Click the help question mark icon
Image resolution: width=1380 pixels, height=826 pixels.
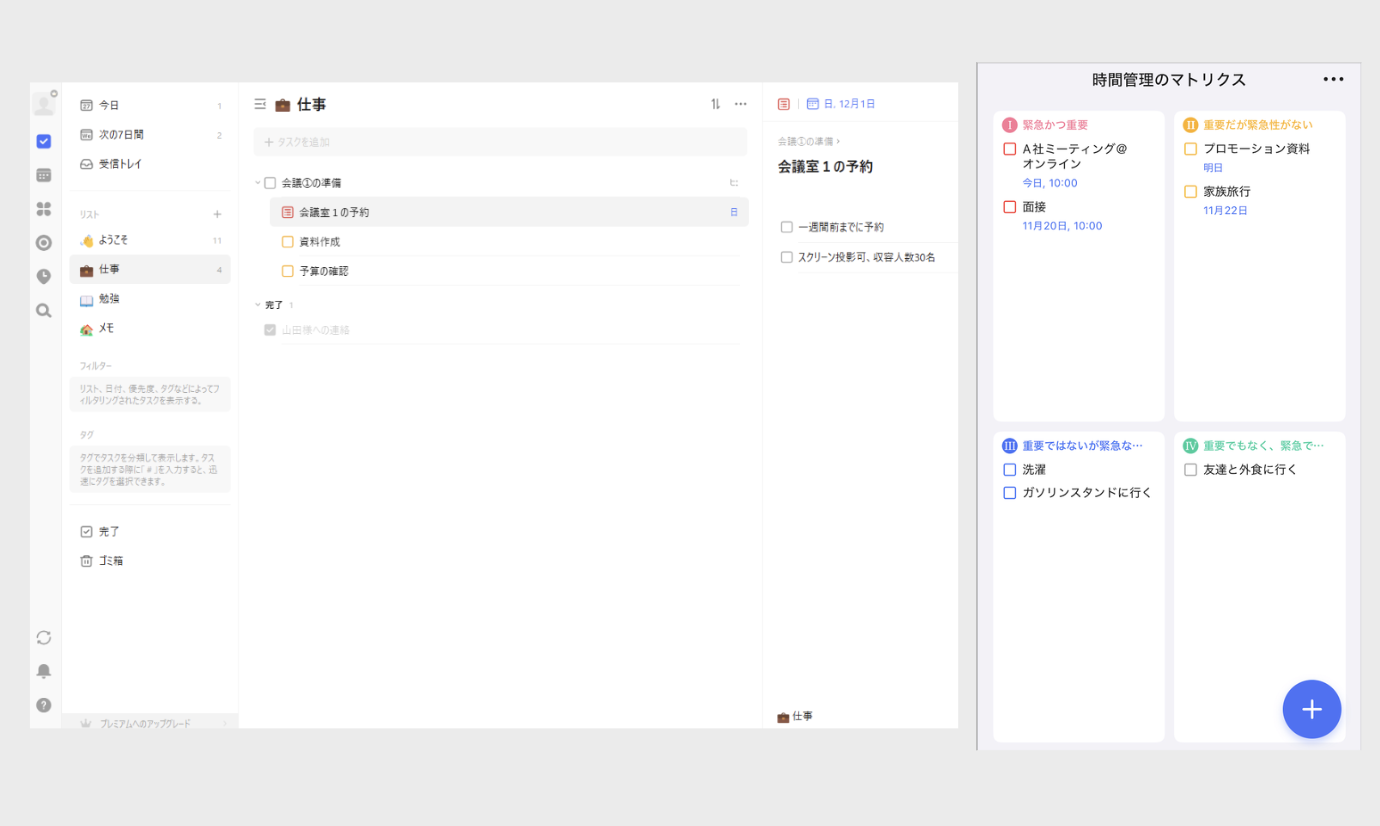point(43,705)
